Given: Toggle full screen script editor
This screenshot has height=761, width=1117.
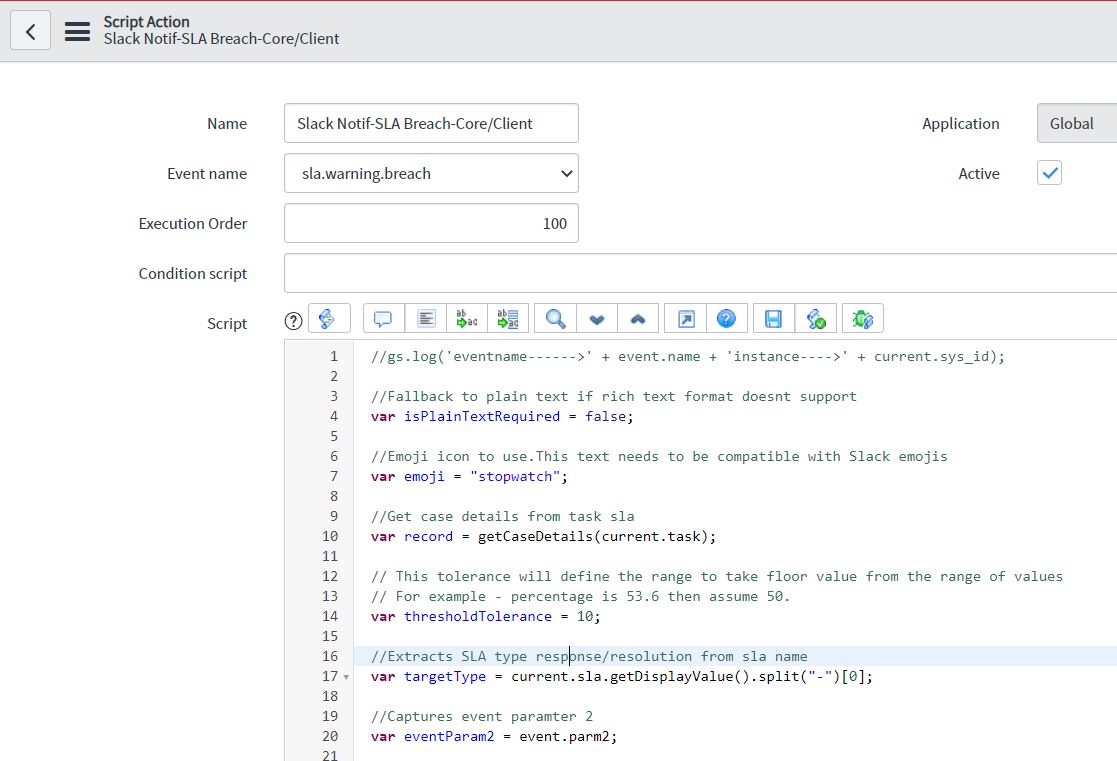Looking at the screenshot, I should pos(685,319).
